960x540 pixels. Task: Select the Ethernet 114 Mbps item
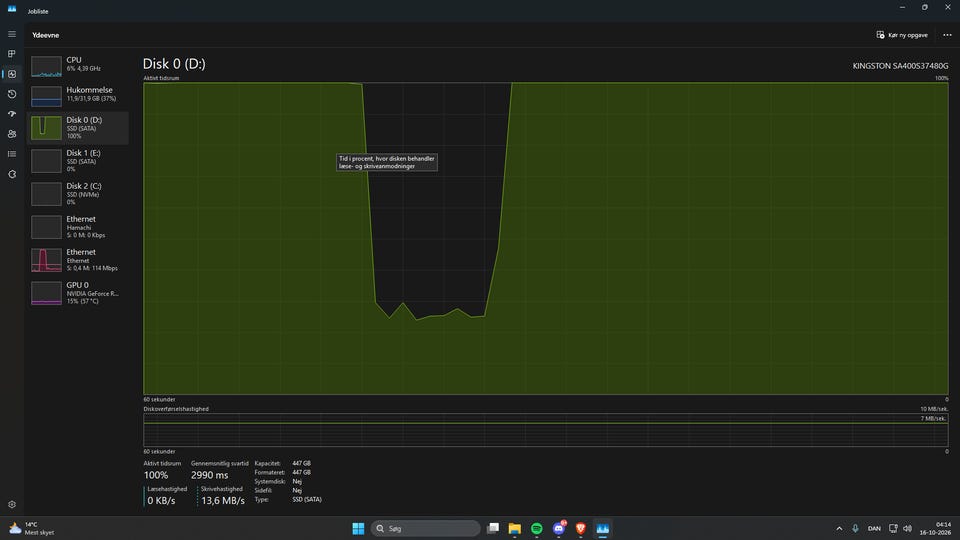point(78,260)
